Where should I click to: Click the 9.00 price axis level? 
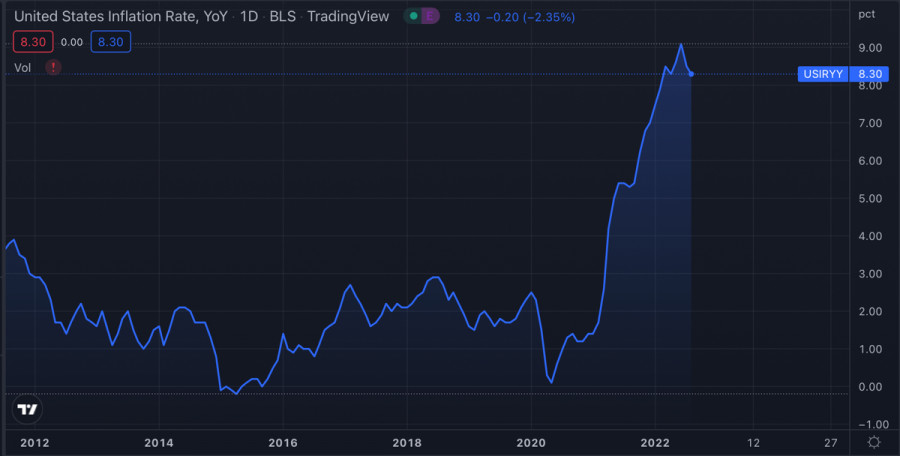click(869, 48)
